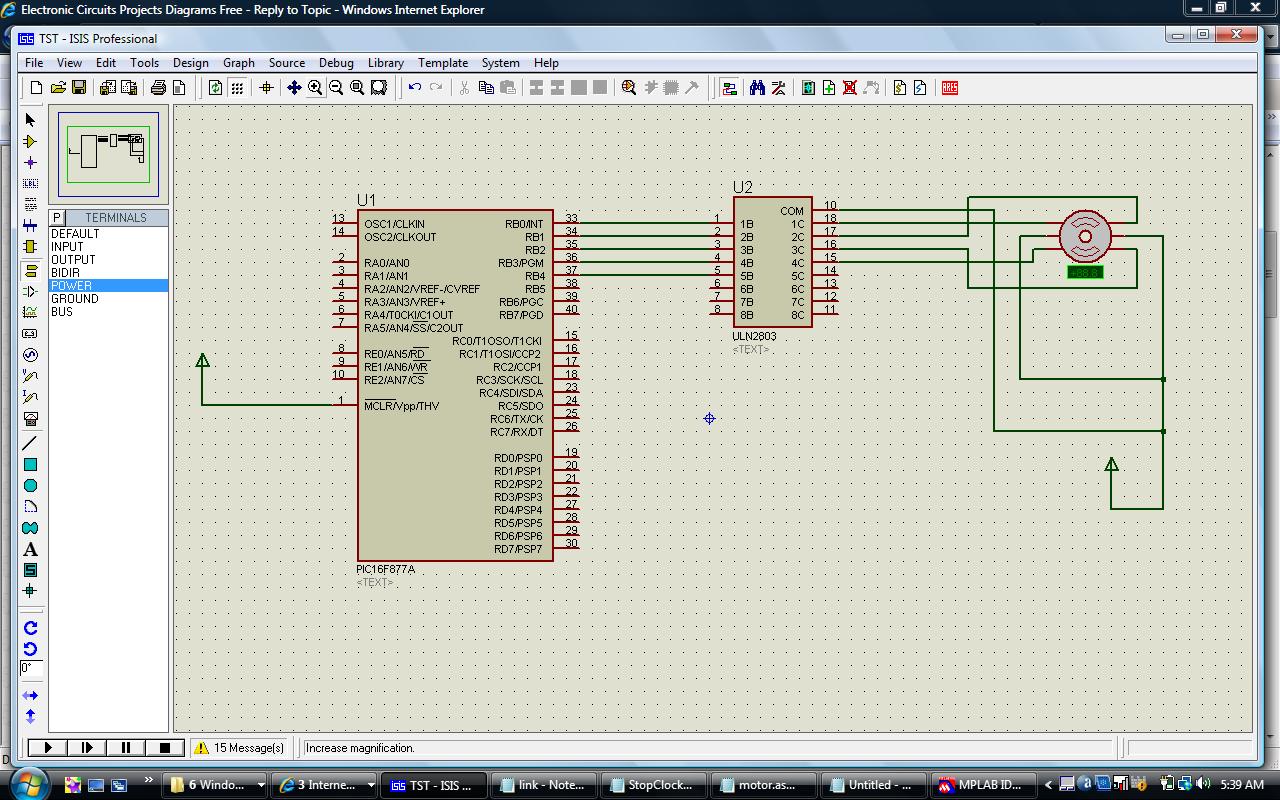This screenshot has height=800, width=1280.
Task: Toggle the Wire Autorouter button
Action: pyautogui.click(x=729, y=88)
